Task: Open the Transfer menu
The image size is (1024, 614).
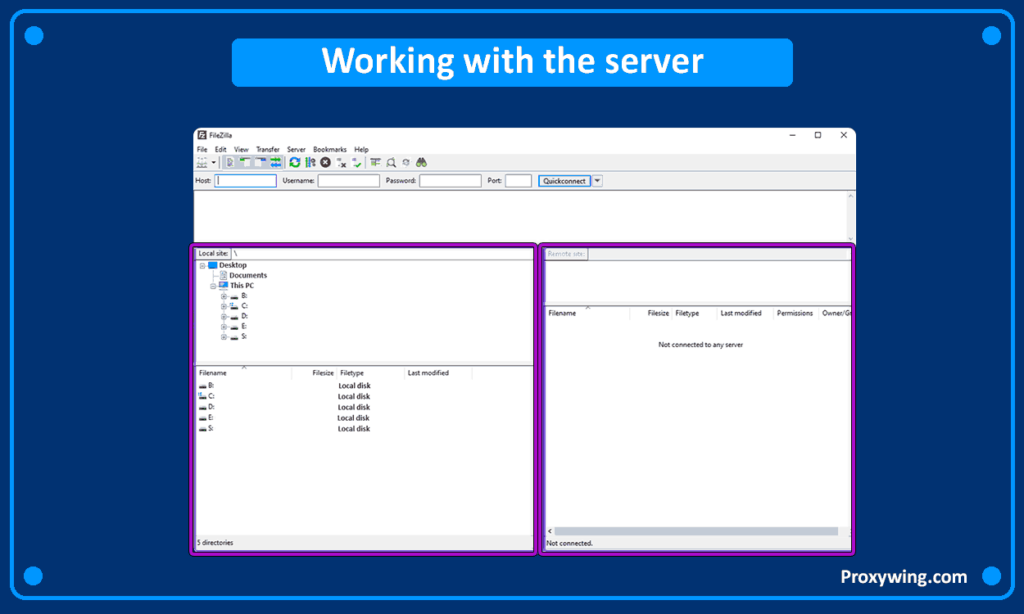Action: 268,150
